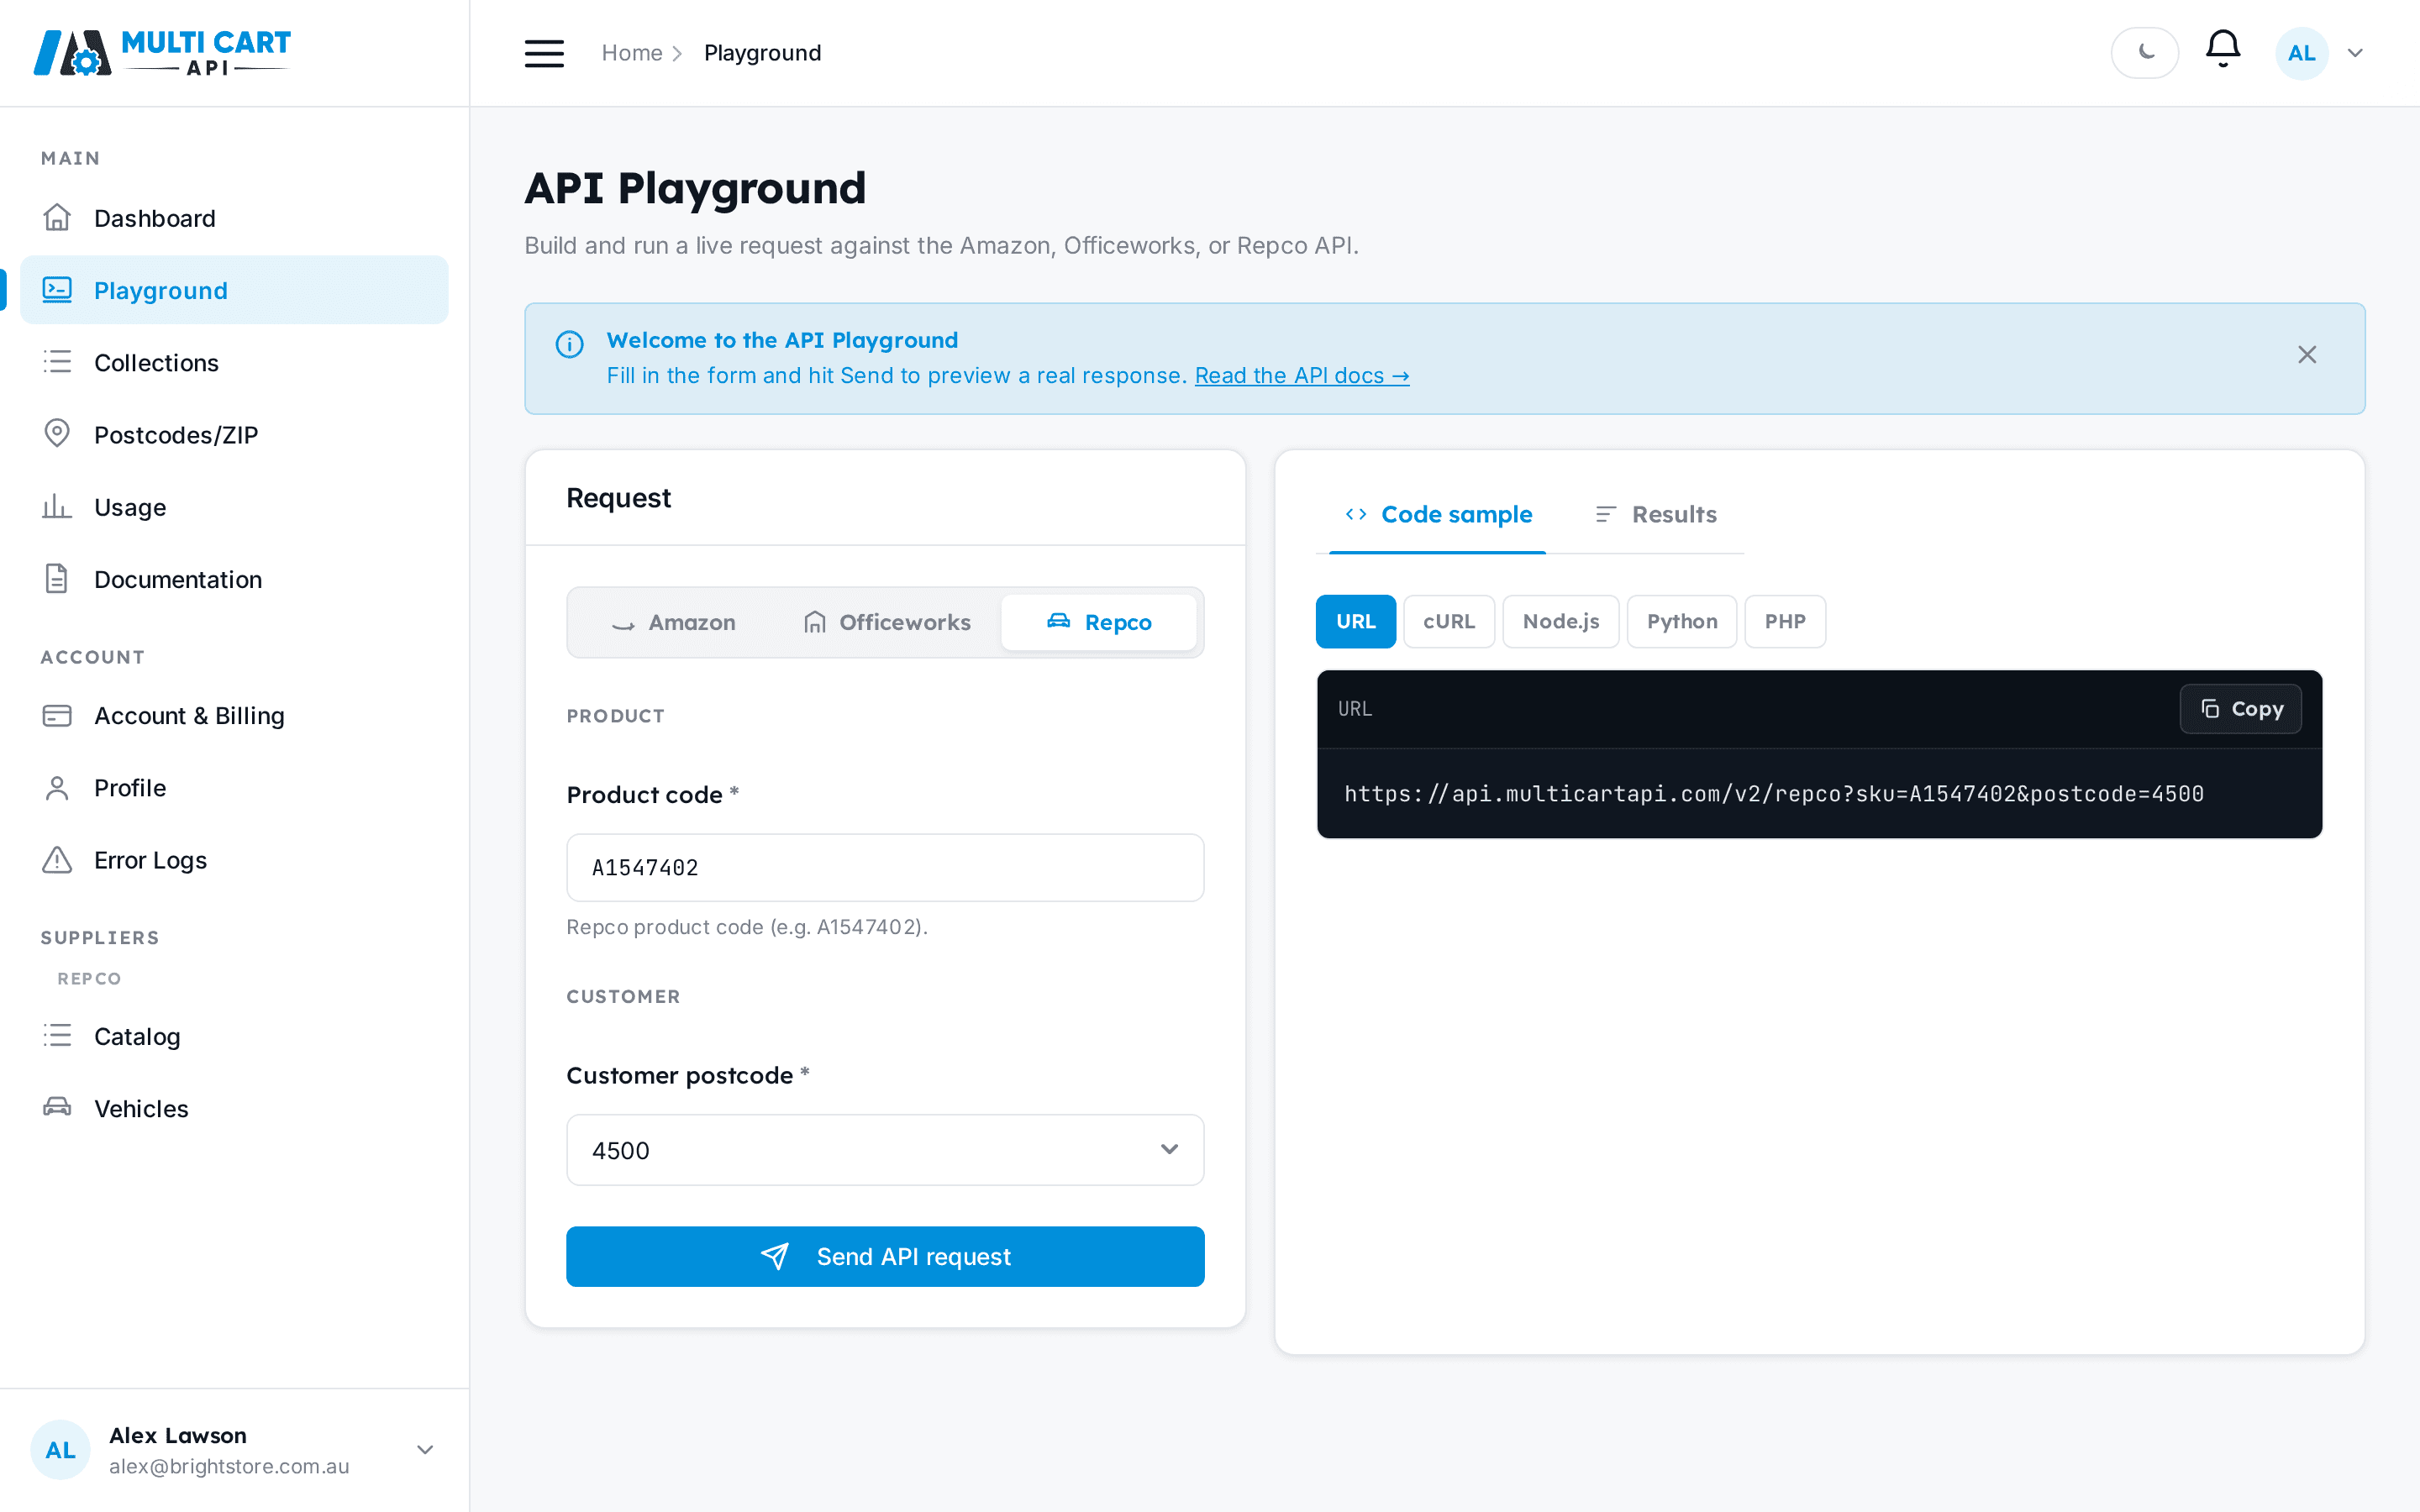Go to Home breadcrumb
Viewport: 2420px width, 1512px height.
[632, 53]
